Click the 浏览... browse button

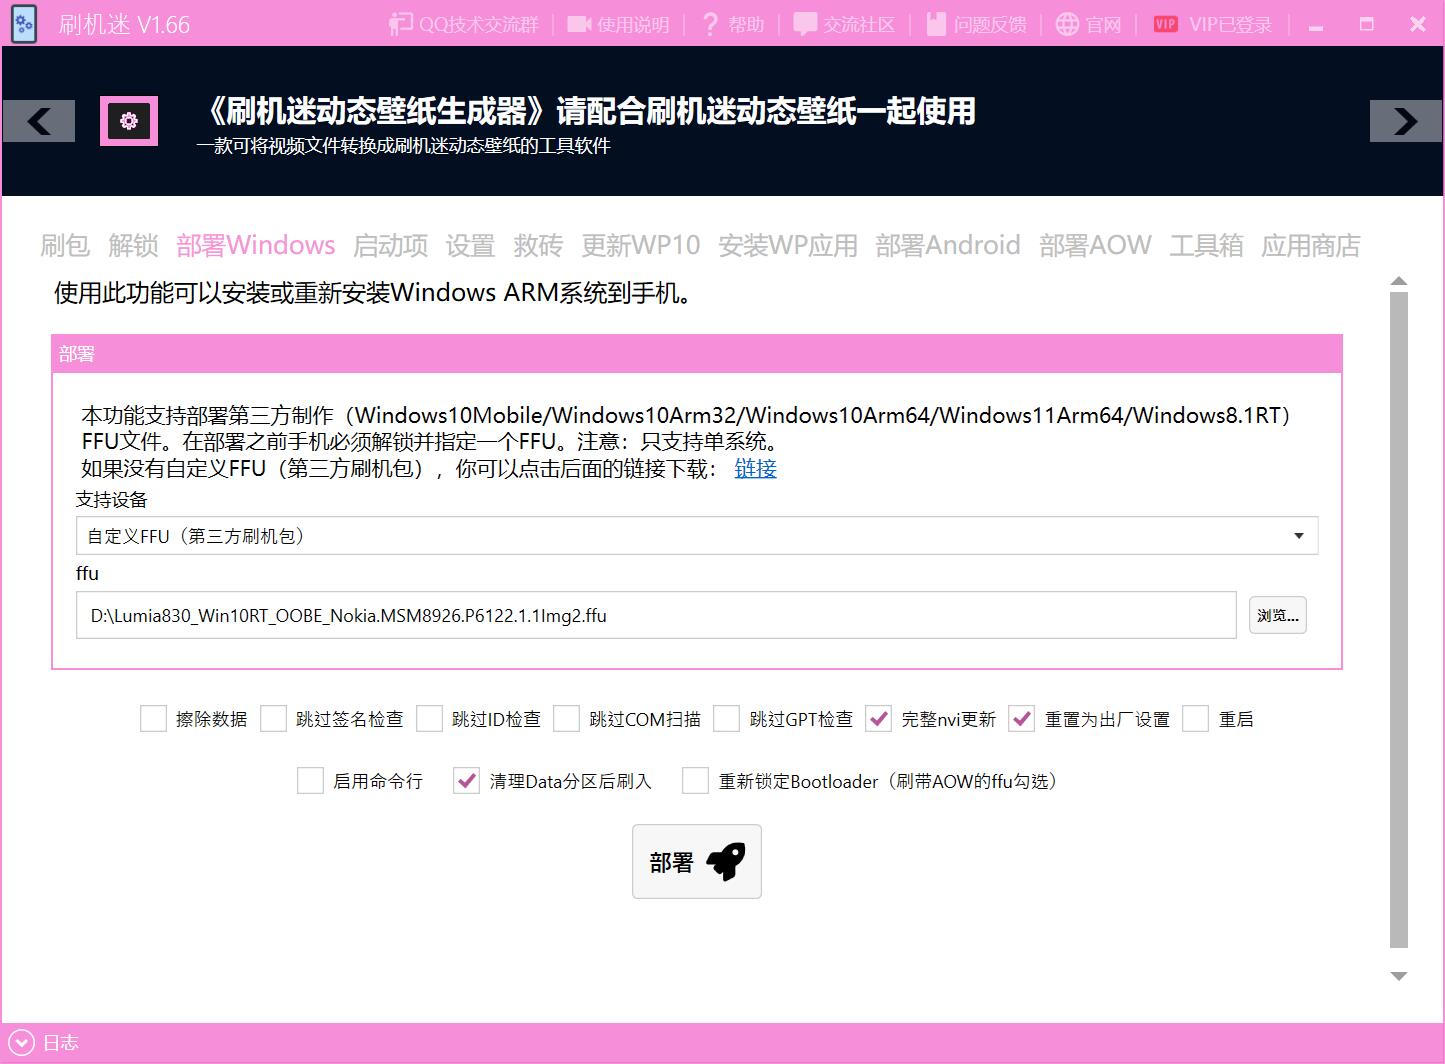click(1277, 615)
